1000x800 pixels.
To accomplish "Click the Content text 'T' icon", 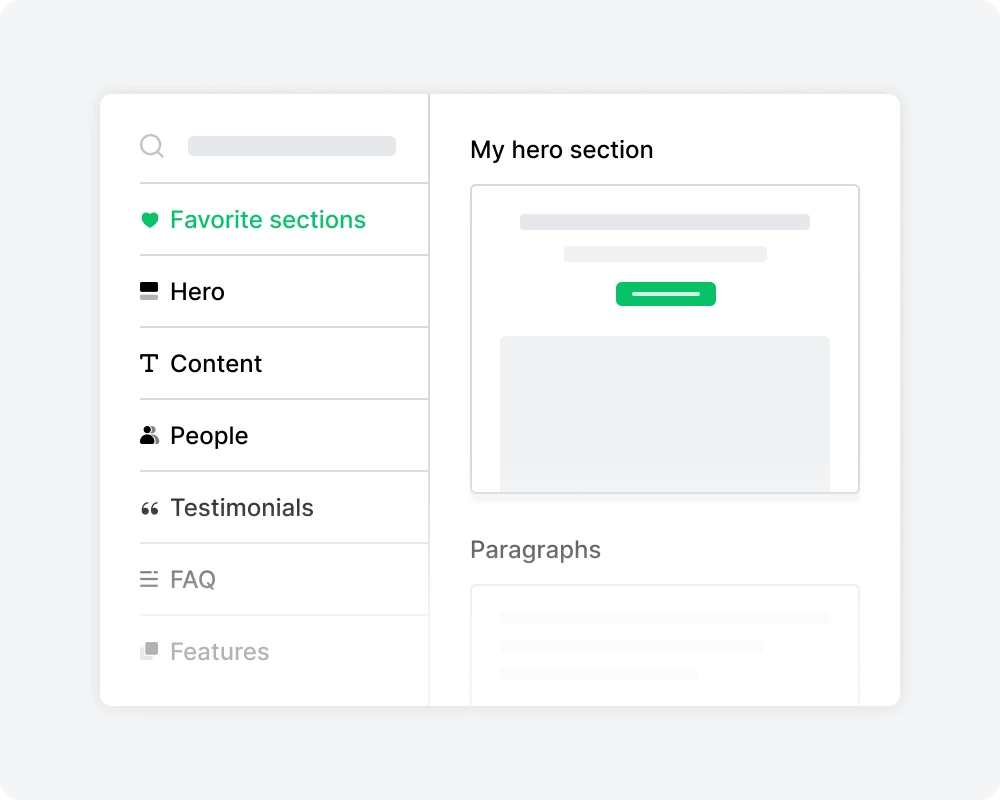I will point(149,364).
